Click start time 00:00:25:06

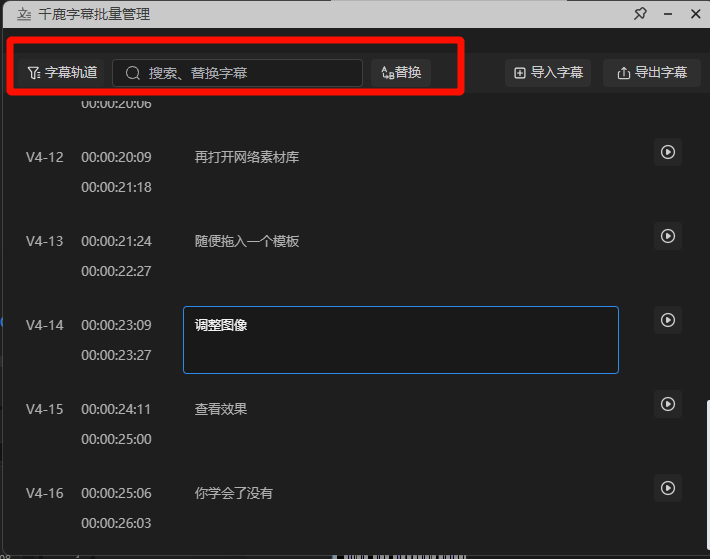click(x=116, y=493)
